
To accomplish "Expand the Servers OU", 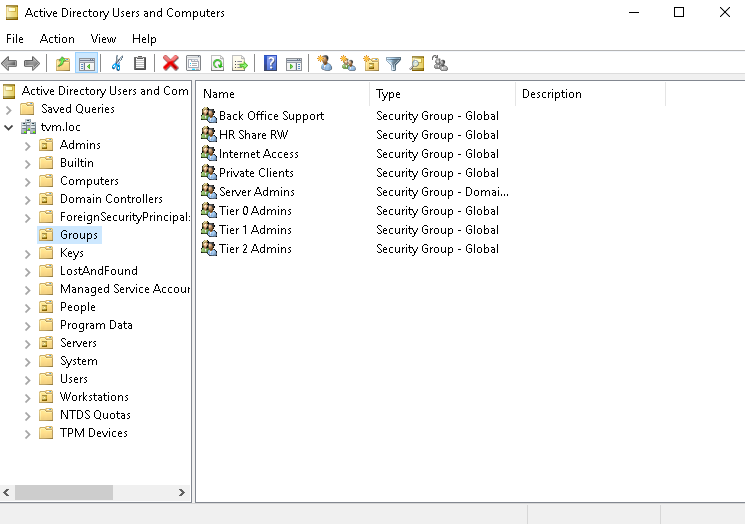I will (x=28, y=344).
